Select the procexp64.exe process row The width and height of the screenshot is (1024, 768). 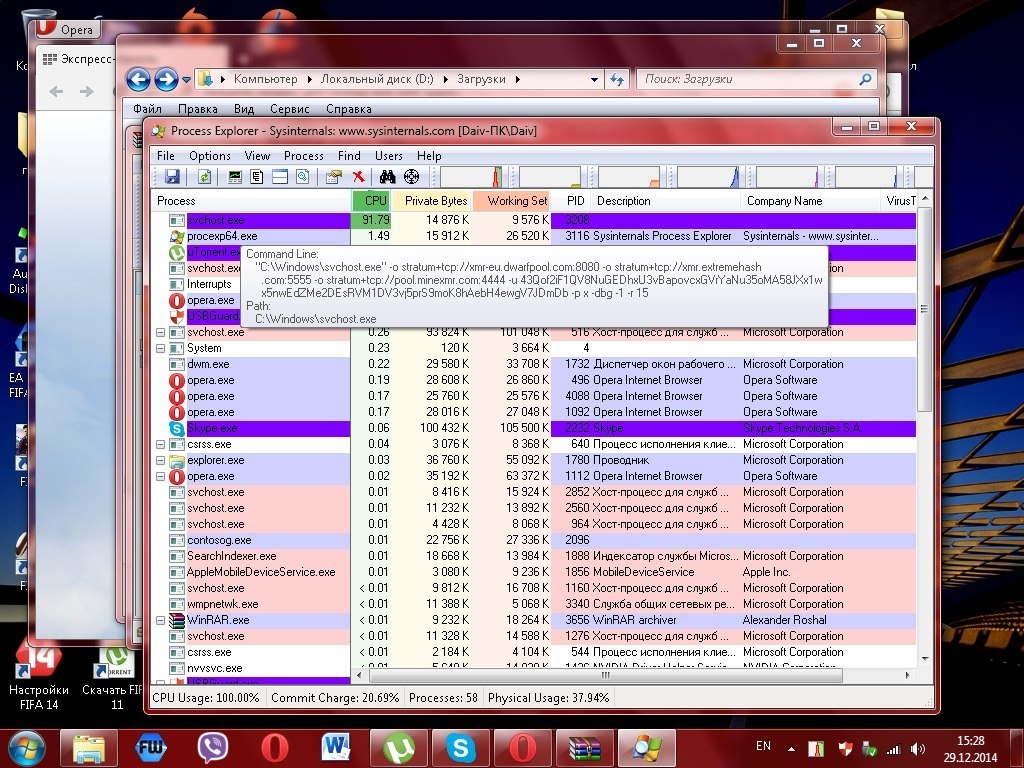coord(534,236)
